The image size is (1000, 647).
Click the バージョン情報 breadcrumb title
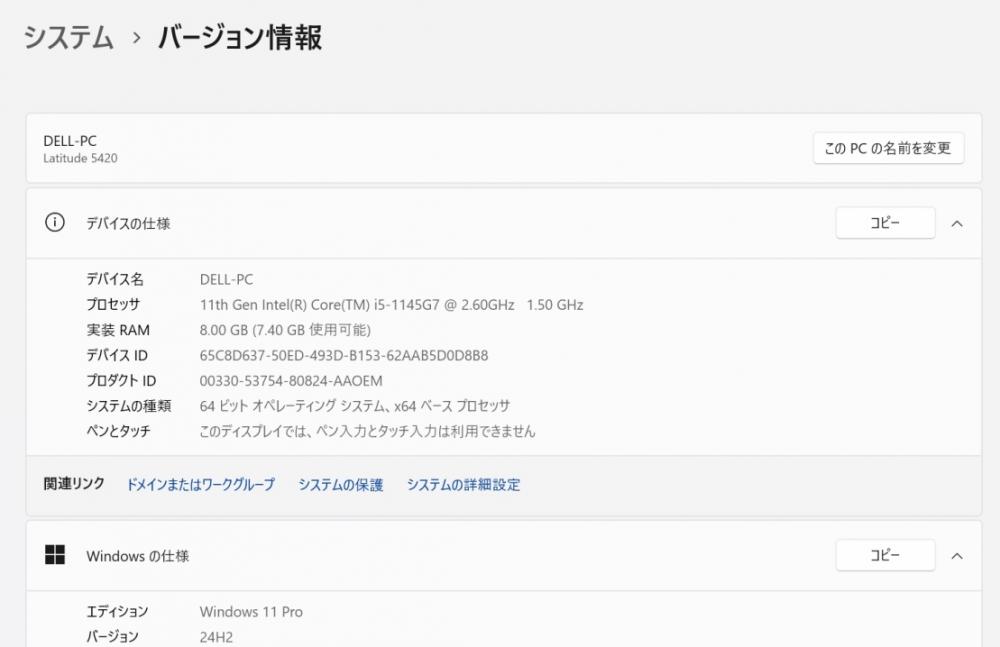(x=240, y=37)
